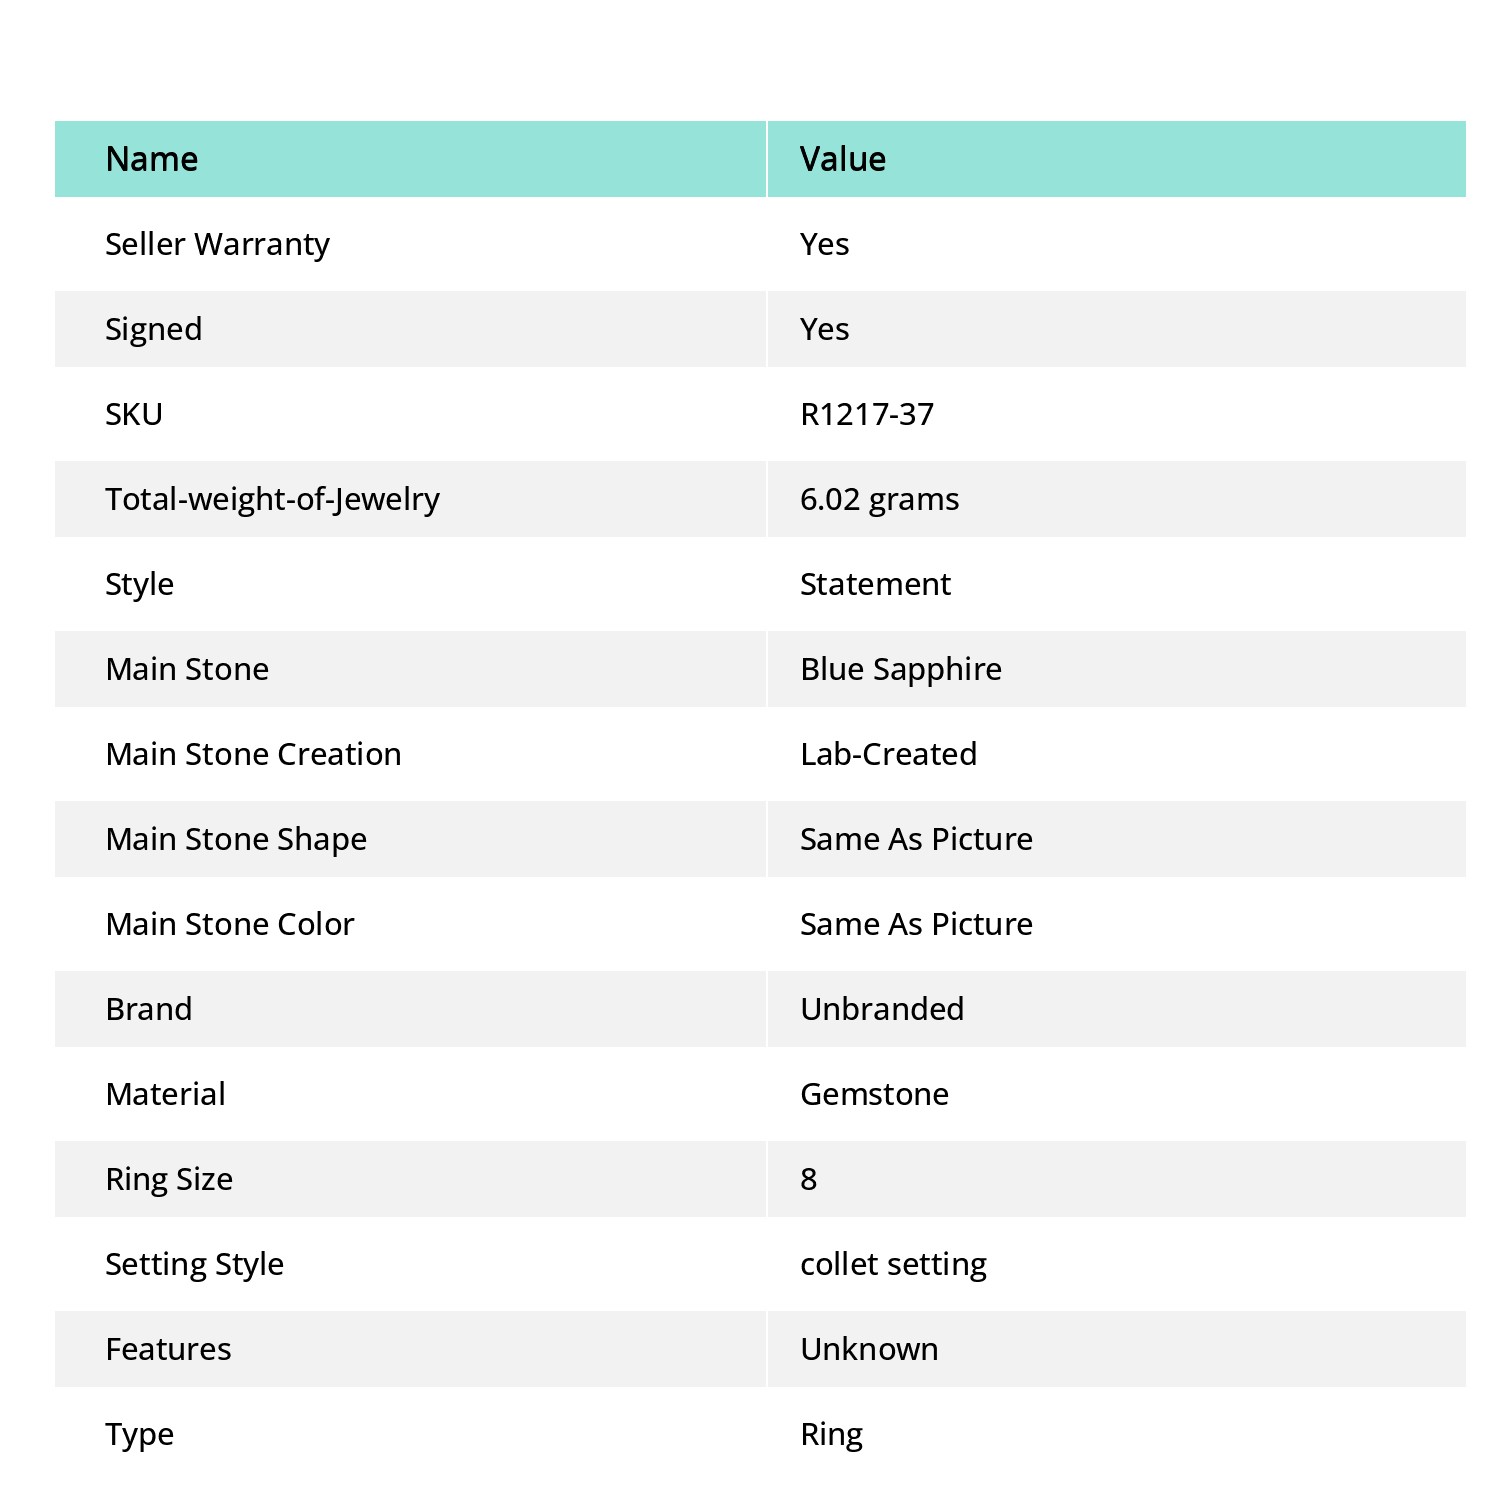Click the Ring Size value 8
The width and height of the screenshot is (1500, 1500).
pyautogui.click(x=809, y=1179)
